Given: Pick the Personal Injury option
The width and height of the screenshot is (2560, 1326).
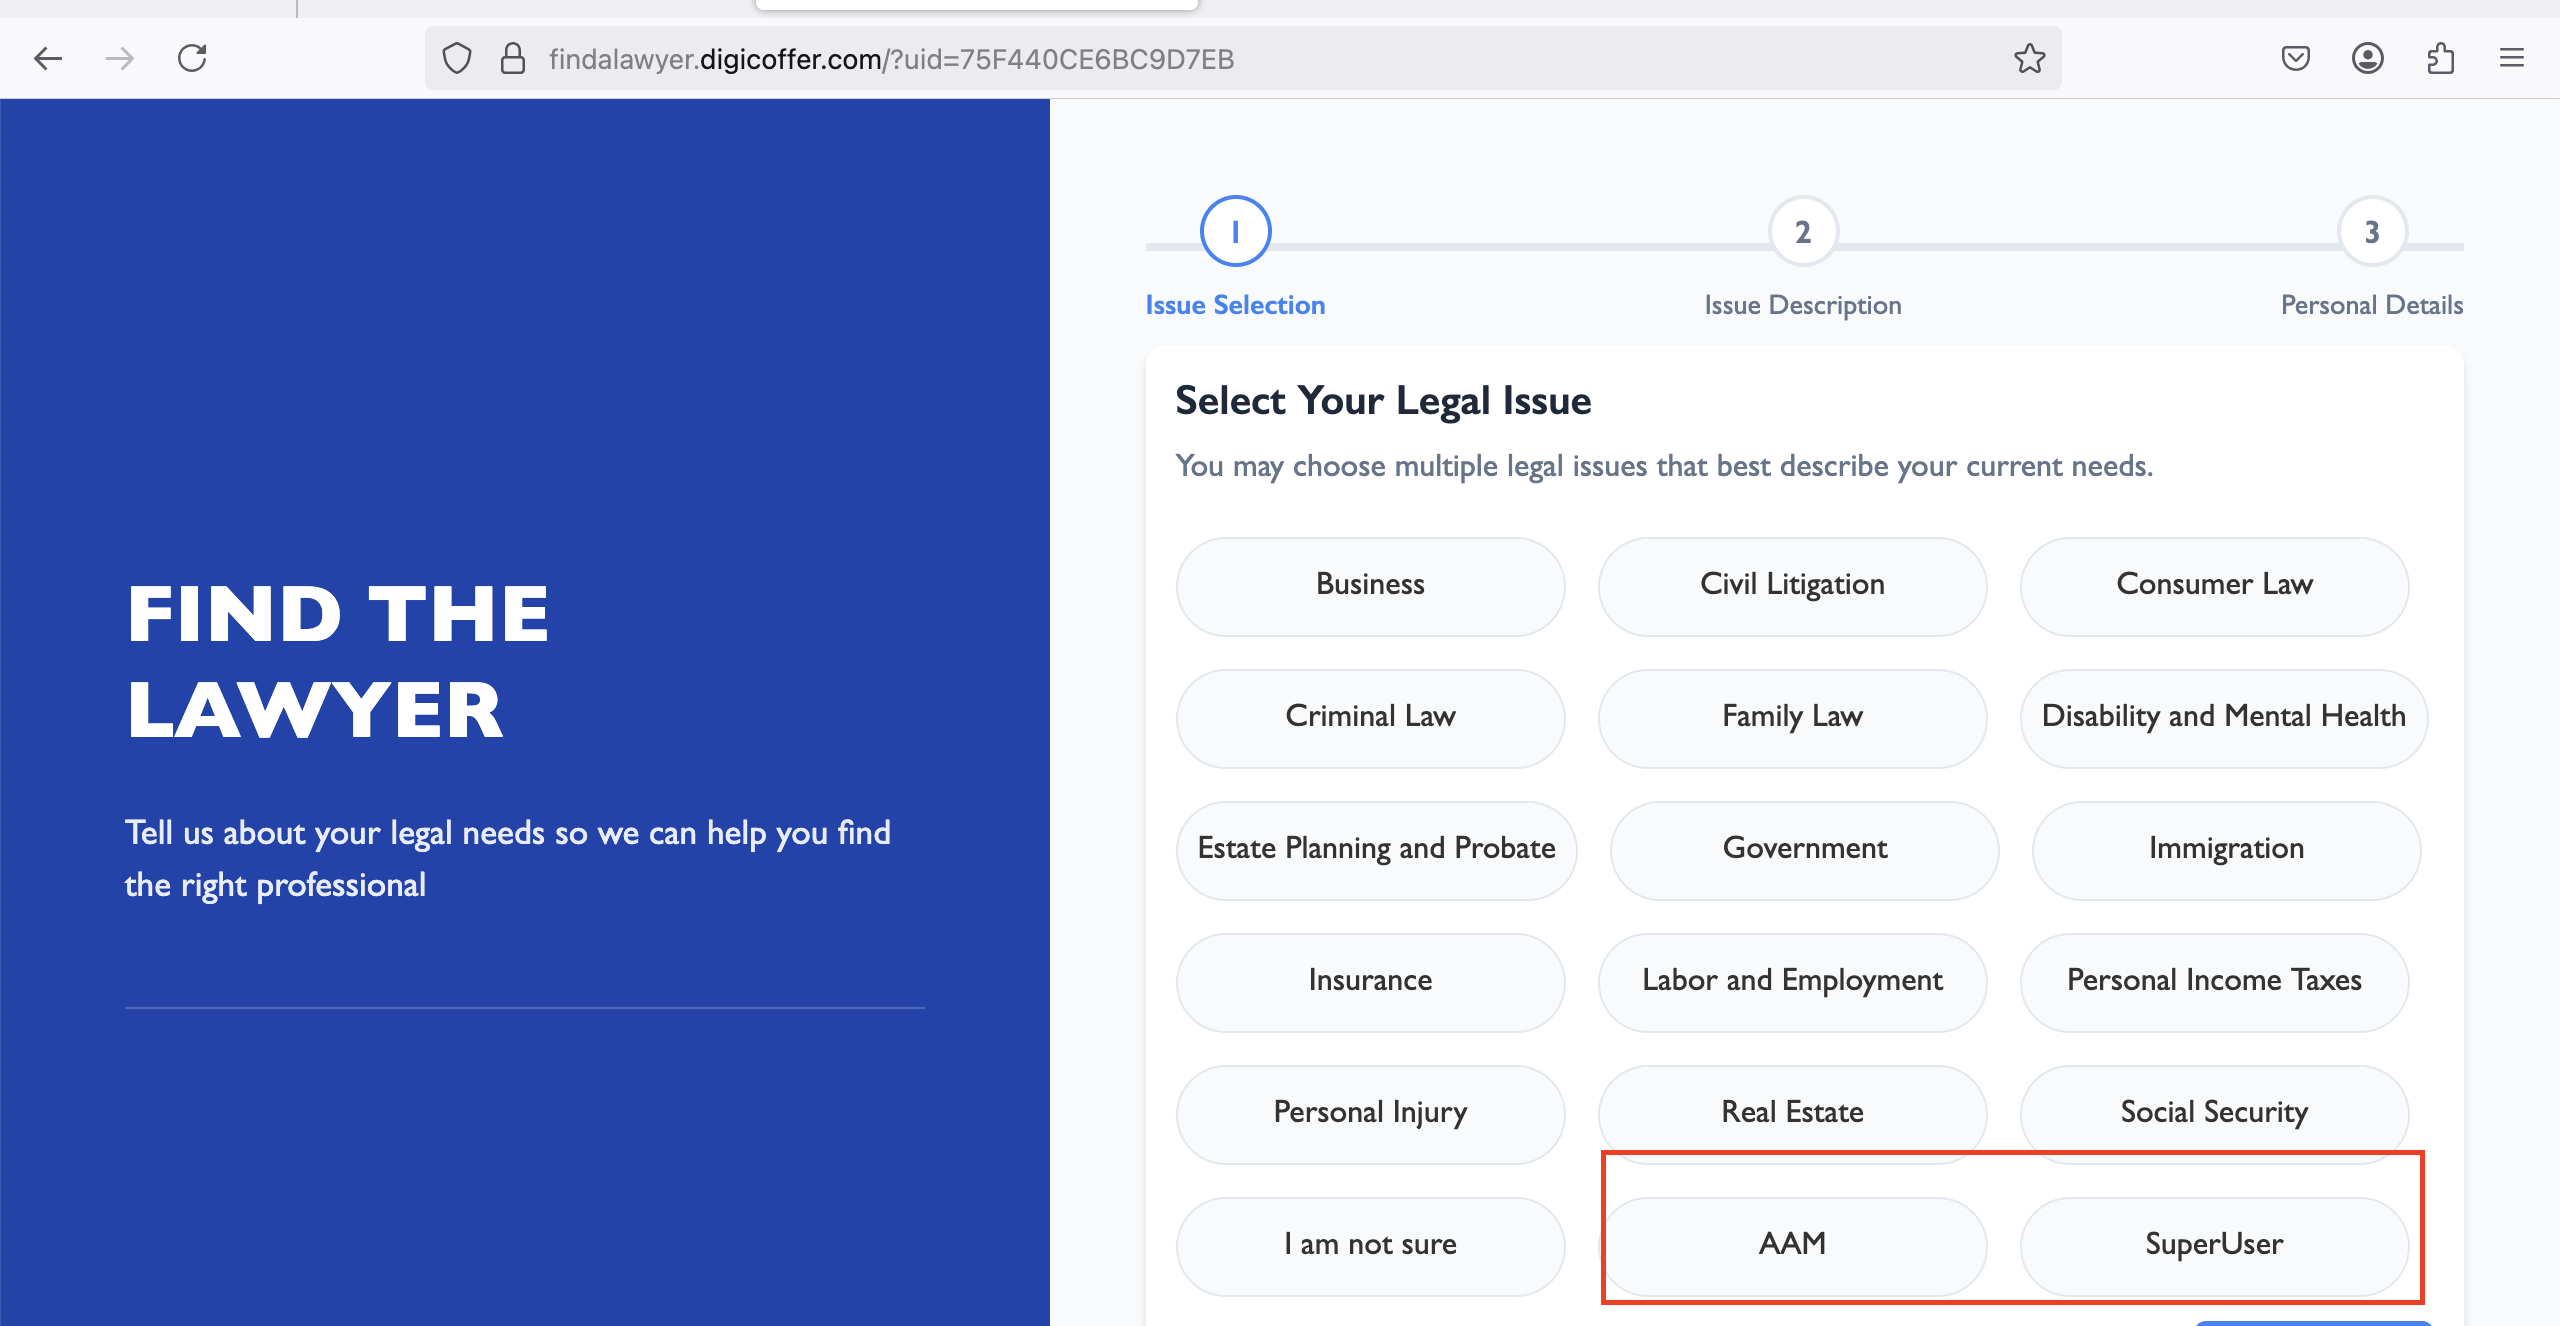Looking at the screenshot, I should [x=1370, y=1114].
